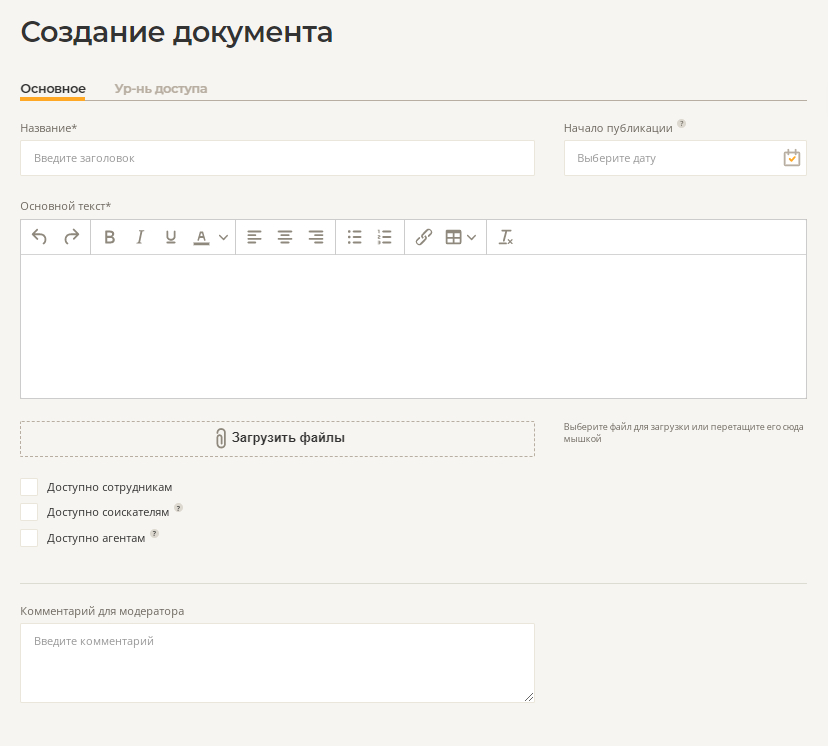828x746 pixels.
Task: Select the 'Основное' tab
Action: coord(53,88)
